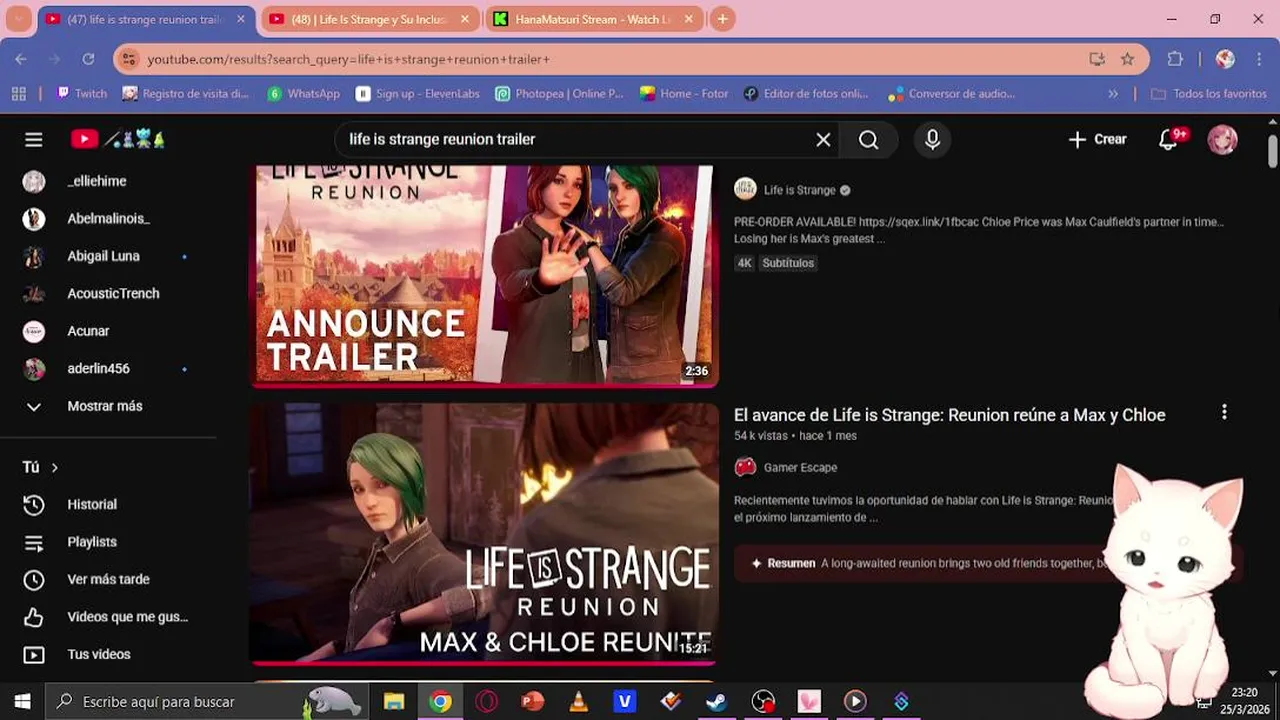Screen dimensions: 1280x720
Task: Open the Twitch bookmark
Action: (x=82, y=93)
